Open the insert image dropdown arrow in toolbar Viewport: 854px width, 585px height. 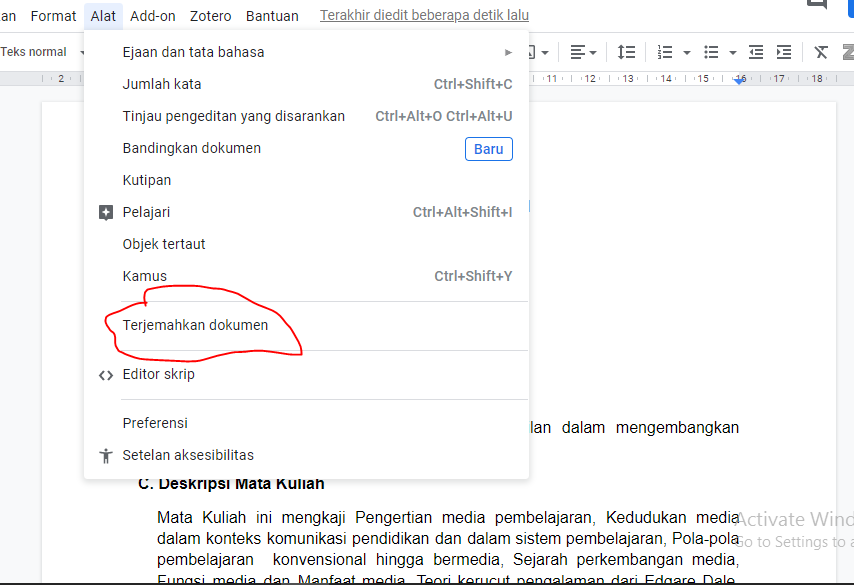pos(545,53)
